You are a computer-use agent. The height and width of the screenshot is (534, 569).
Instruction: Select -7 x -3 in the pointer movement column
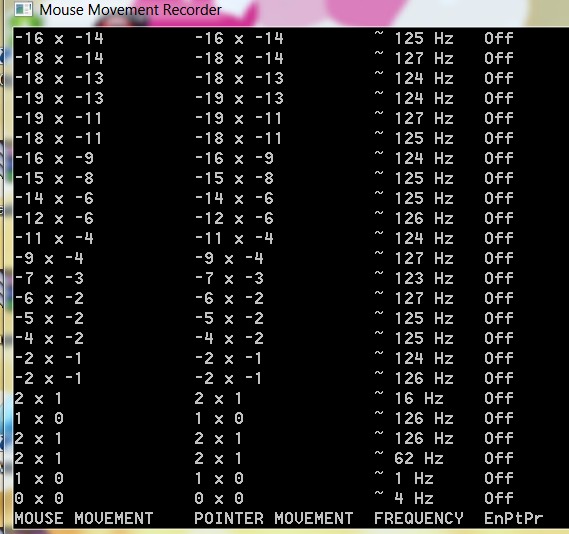click(x=229, y=278)
